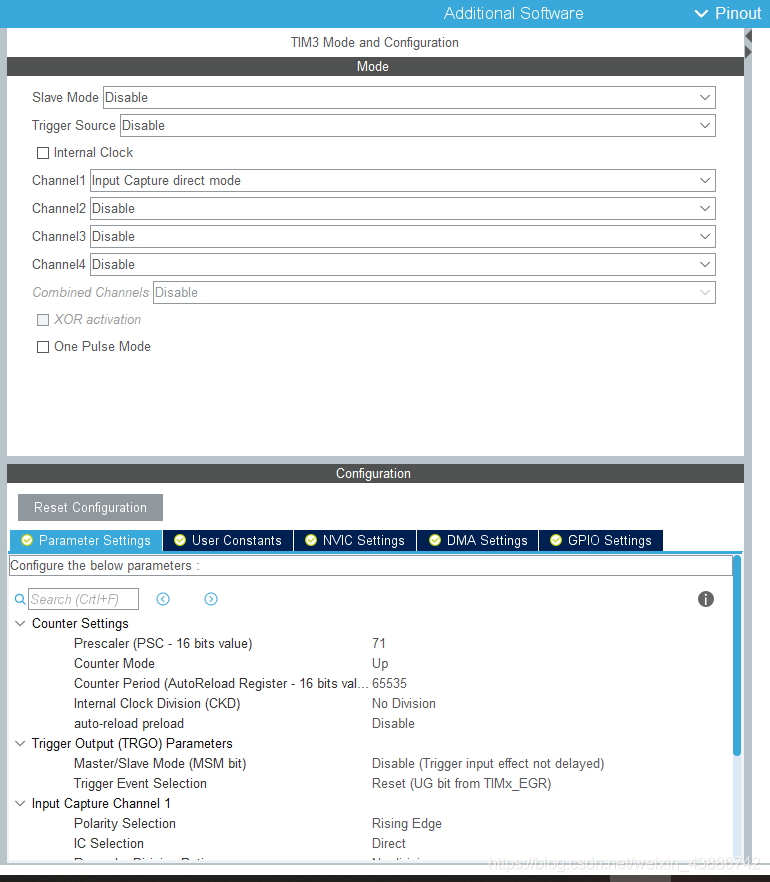
Task: Click the parameter Search field
Action: point(83,599)
